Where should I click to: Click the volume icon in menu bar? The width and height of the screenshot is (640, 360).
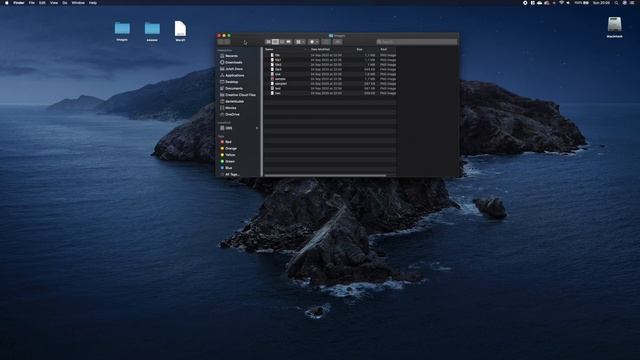(x=568, y=3)
